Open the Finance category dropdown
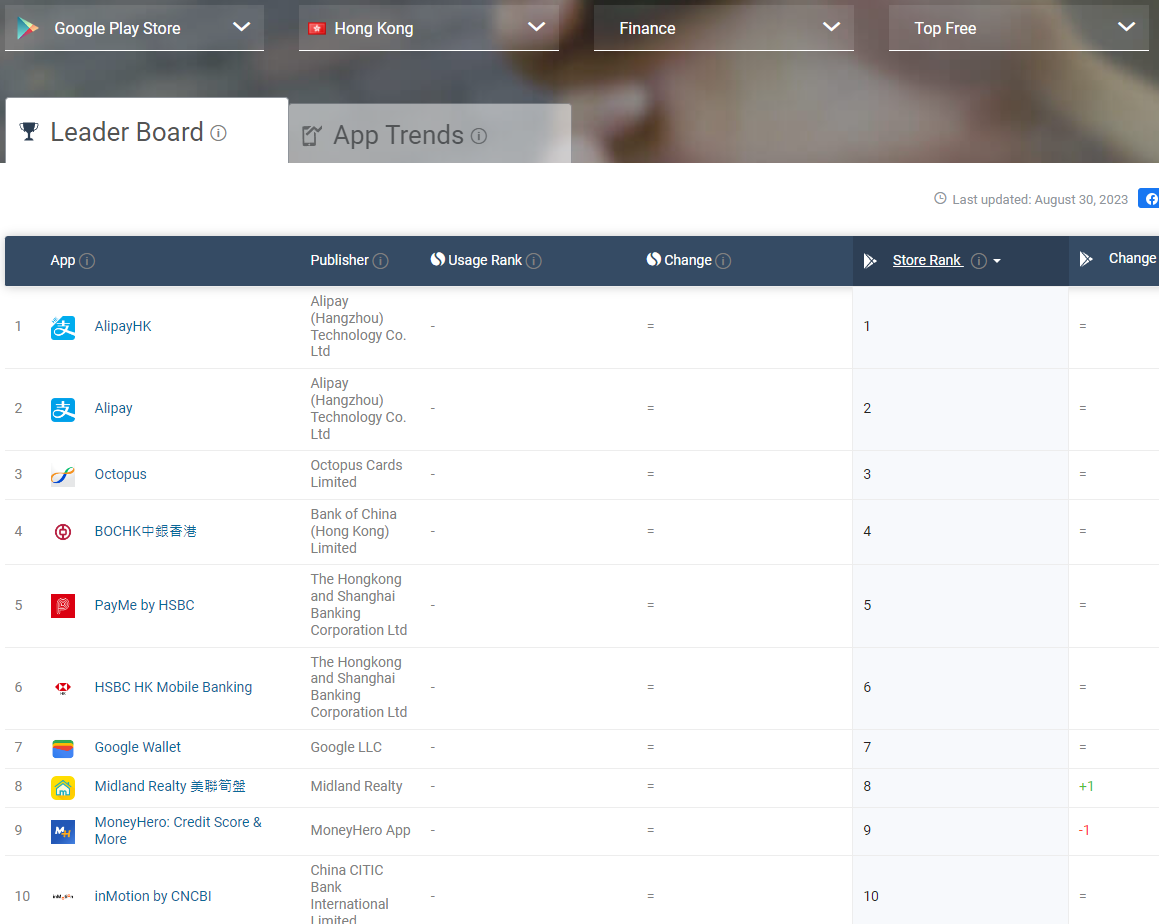Viewport: 1159px width, 924px height. point(724,28)
